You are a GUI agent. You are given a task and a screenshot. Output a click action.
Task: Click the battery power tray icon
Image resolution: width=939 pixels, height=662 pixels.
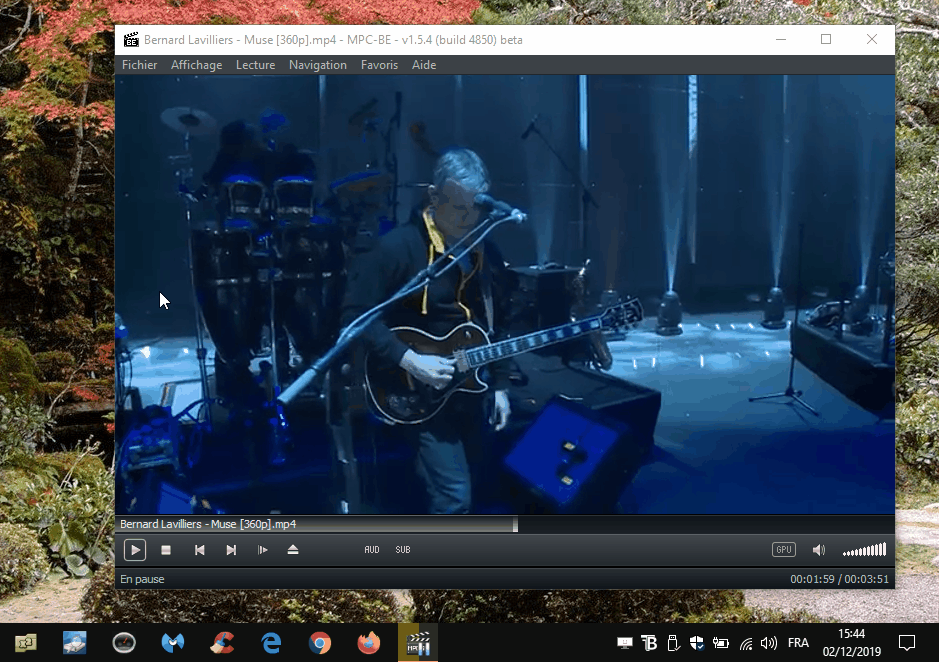tap(720, 643)
